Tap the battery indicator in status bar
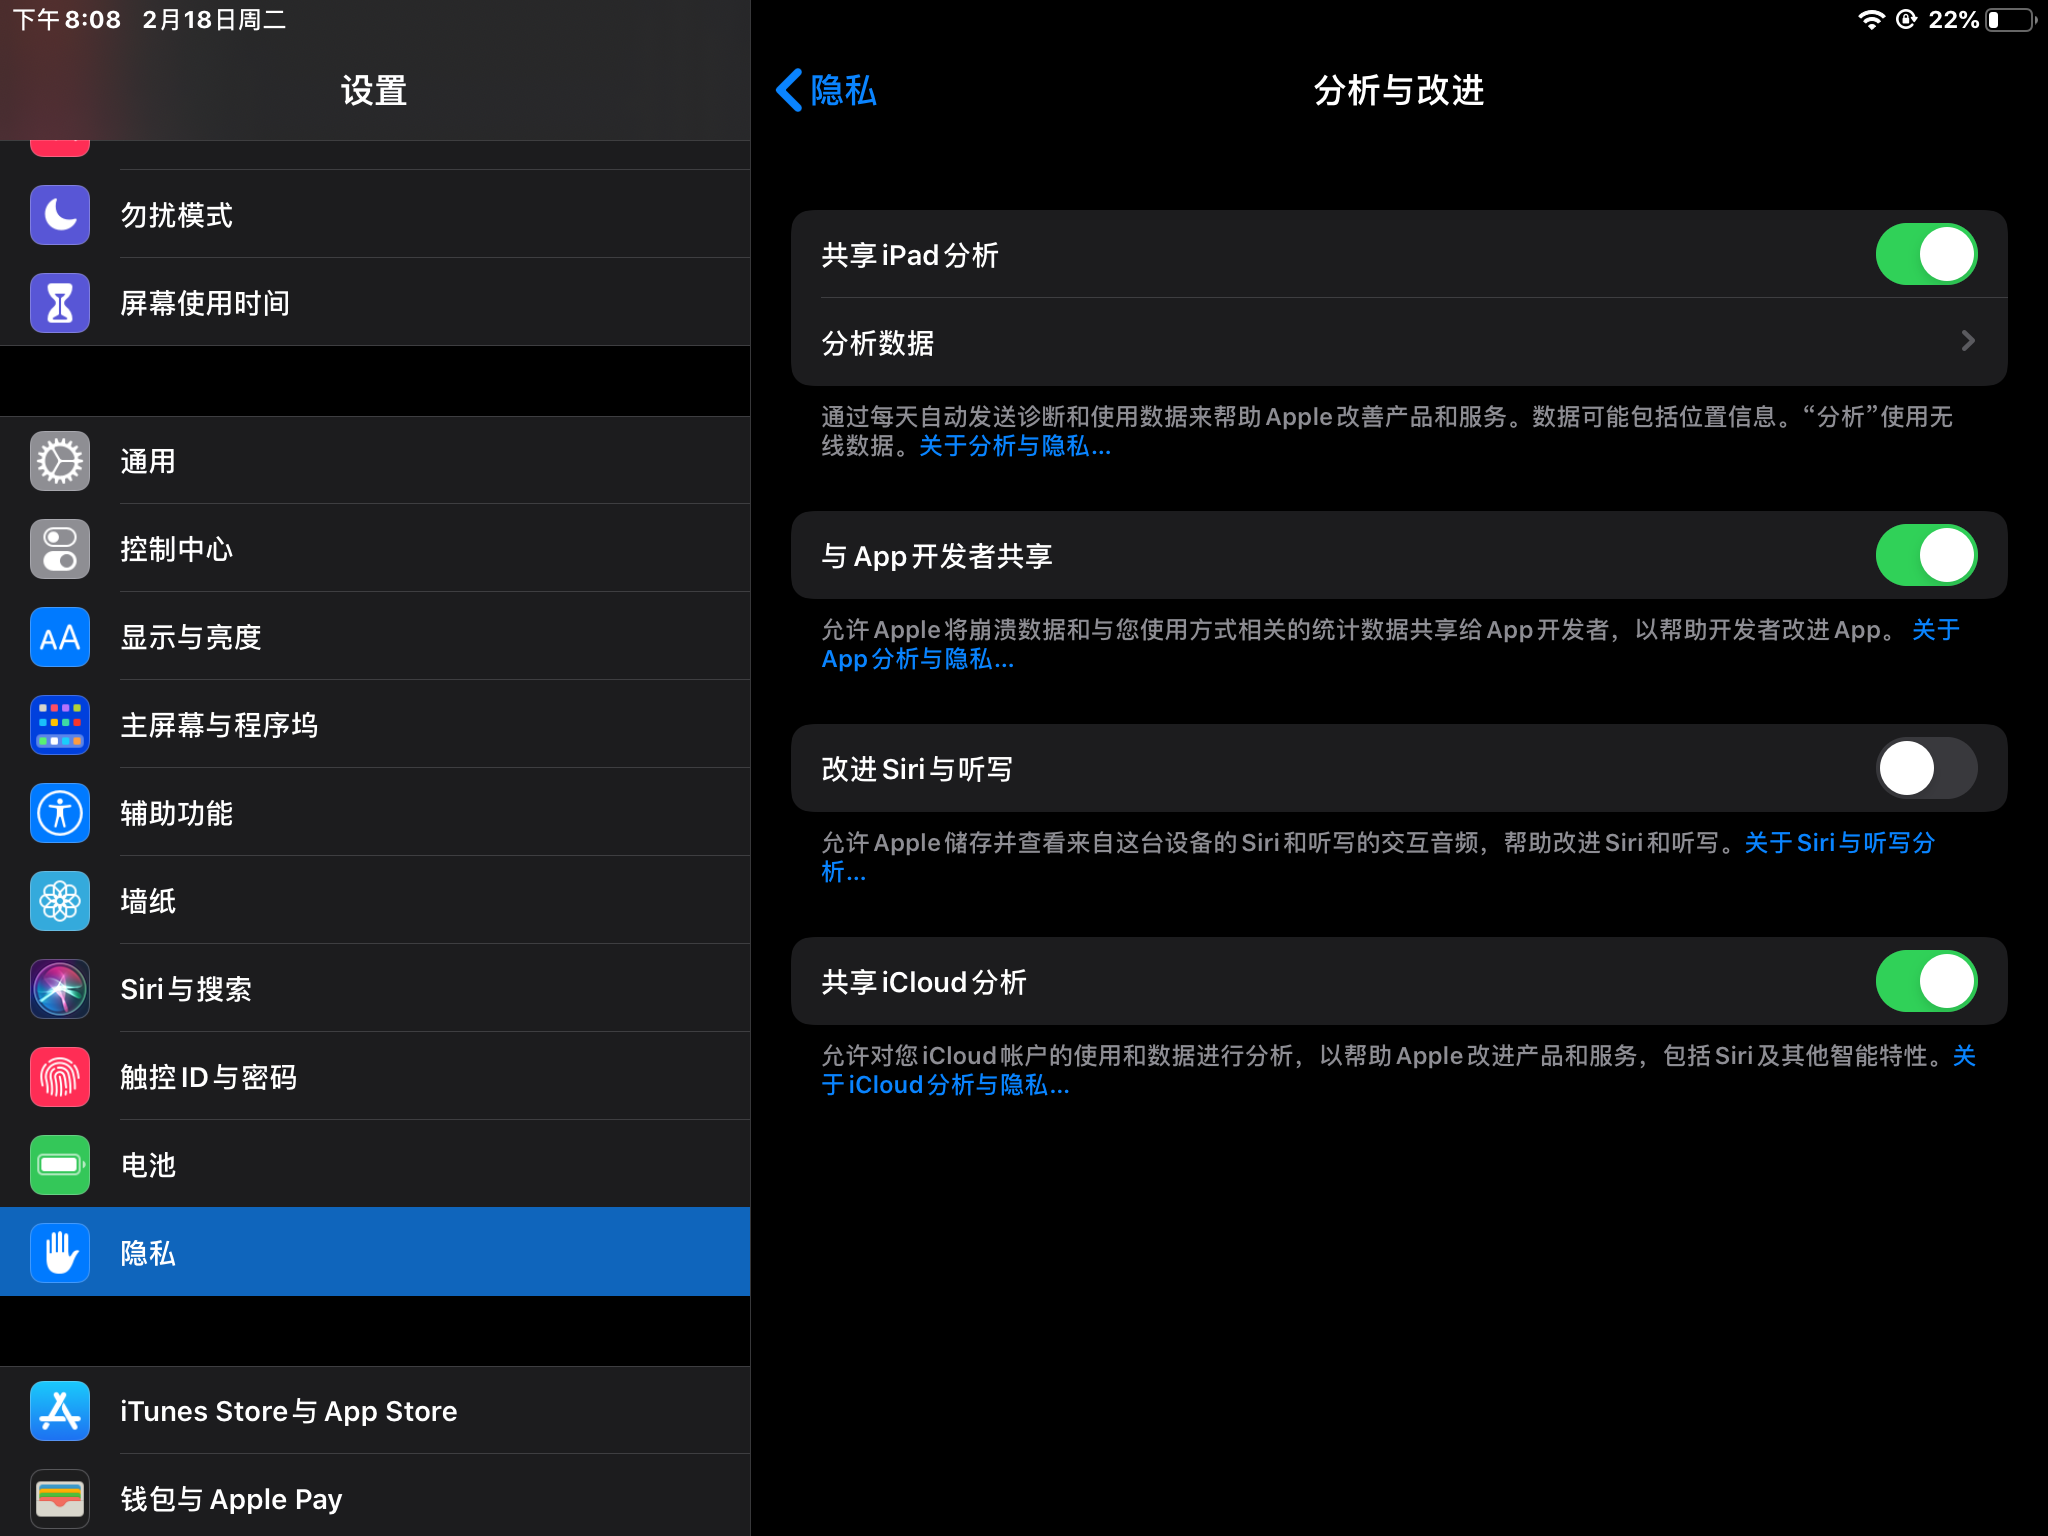The height and width of the screenshot is (1536, 2048). point(2011,20)
